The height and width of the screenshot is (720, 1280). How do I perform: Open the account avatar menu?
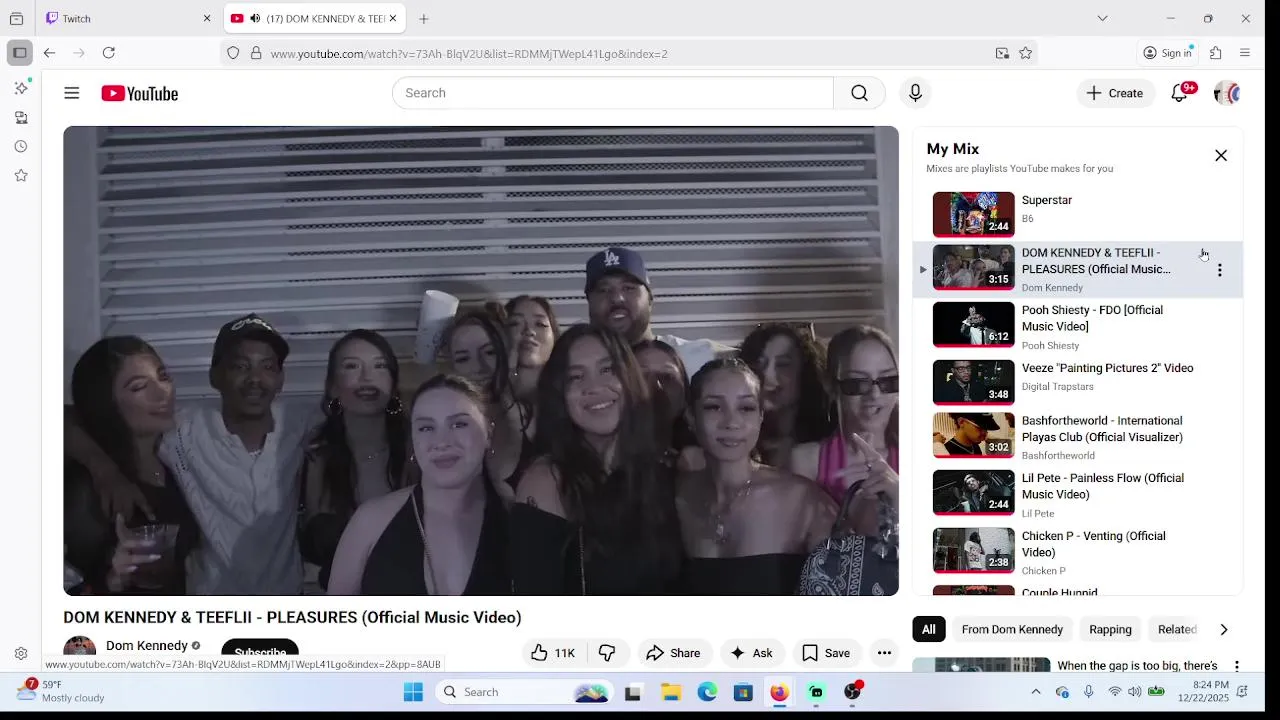(1227, 93)
